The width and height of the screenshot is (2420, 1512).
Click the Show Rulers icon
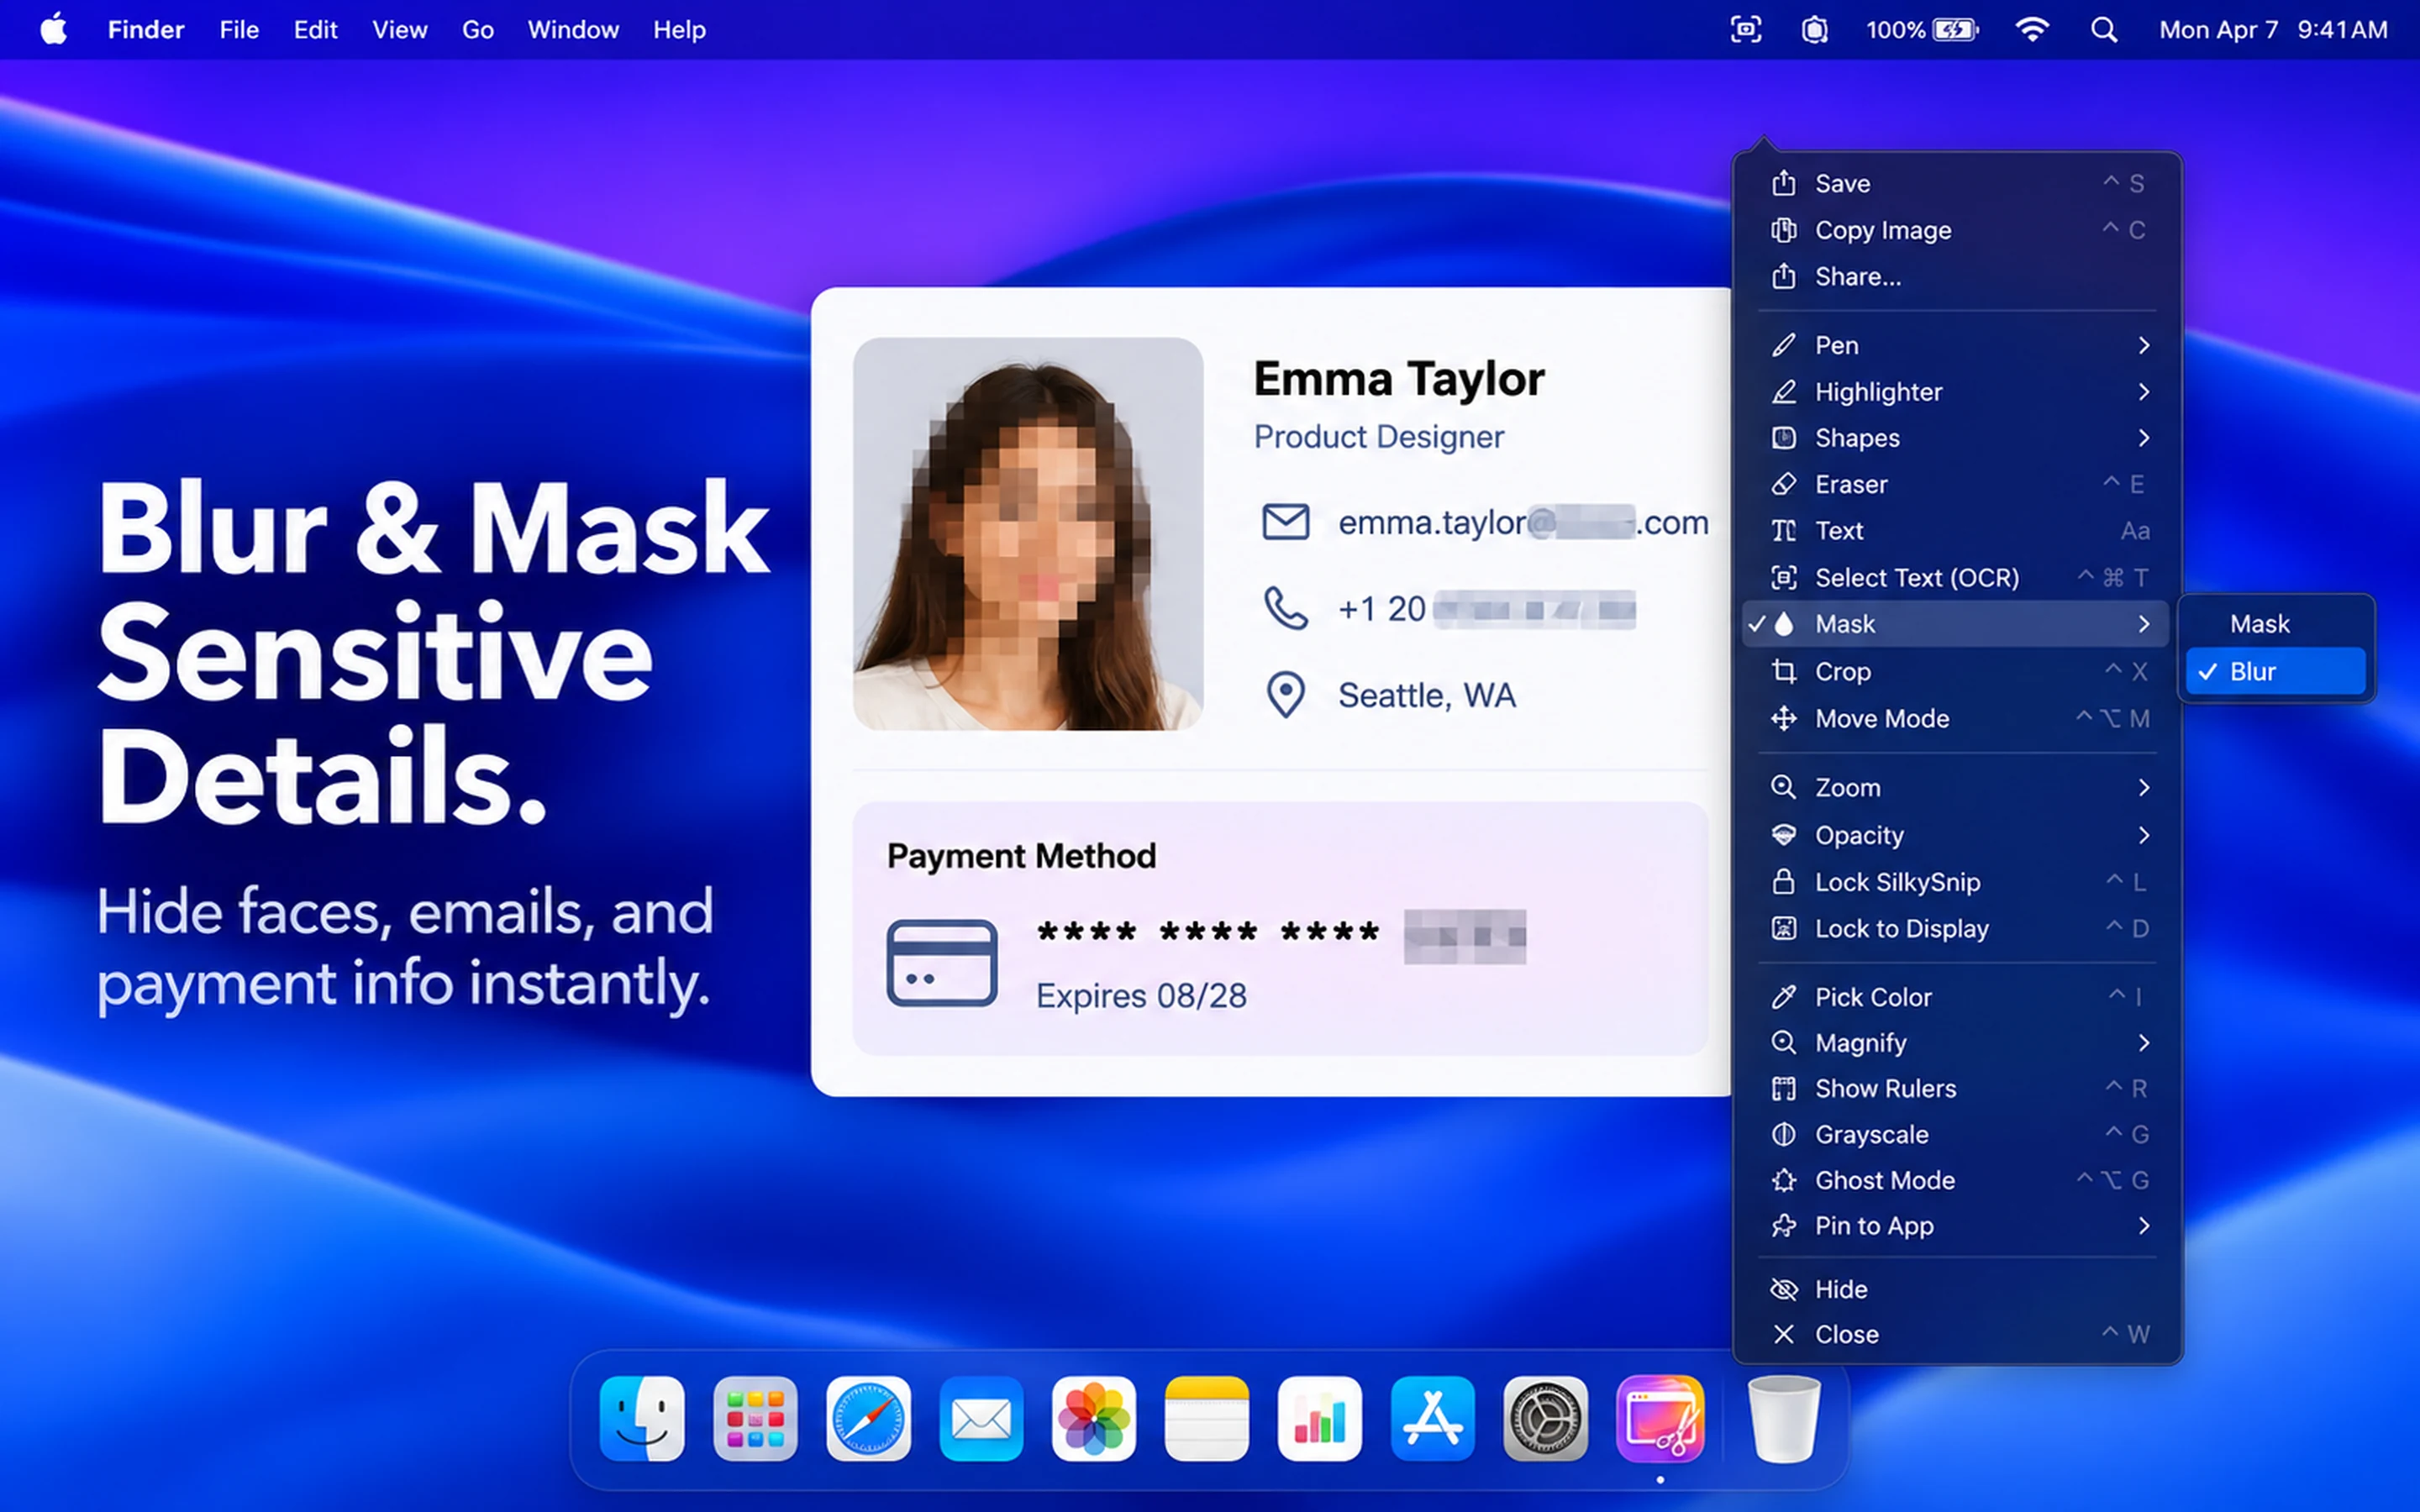click(x=1783, y=1088)
